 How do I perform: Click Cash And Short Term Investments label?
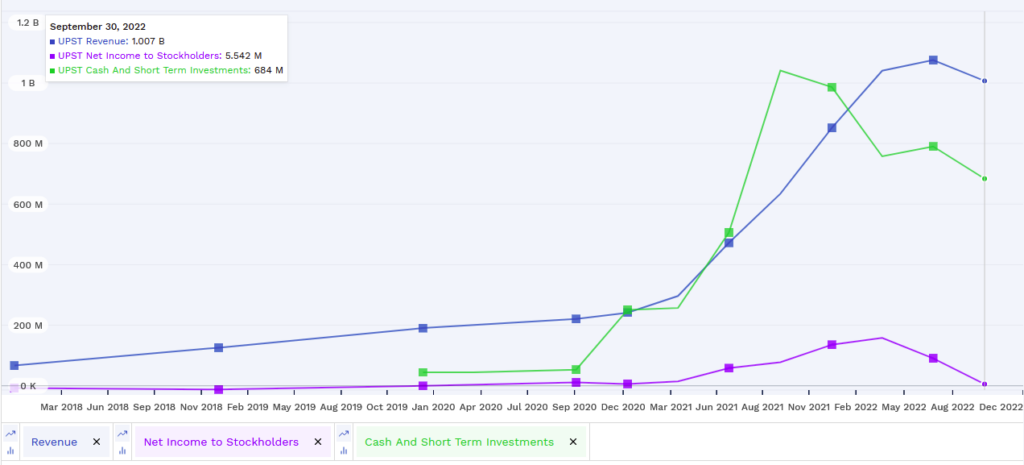[459, 442]
